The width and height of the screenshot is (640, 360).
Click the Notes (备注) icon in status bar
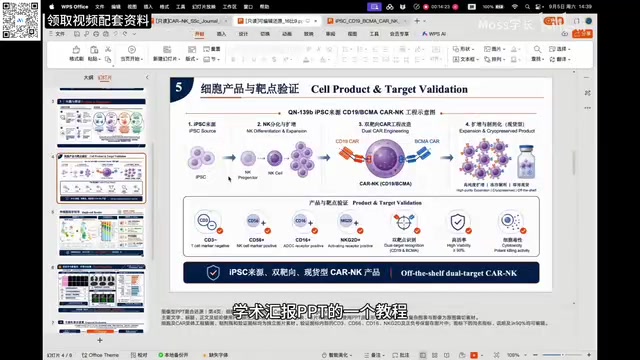tap(367, 355)
